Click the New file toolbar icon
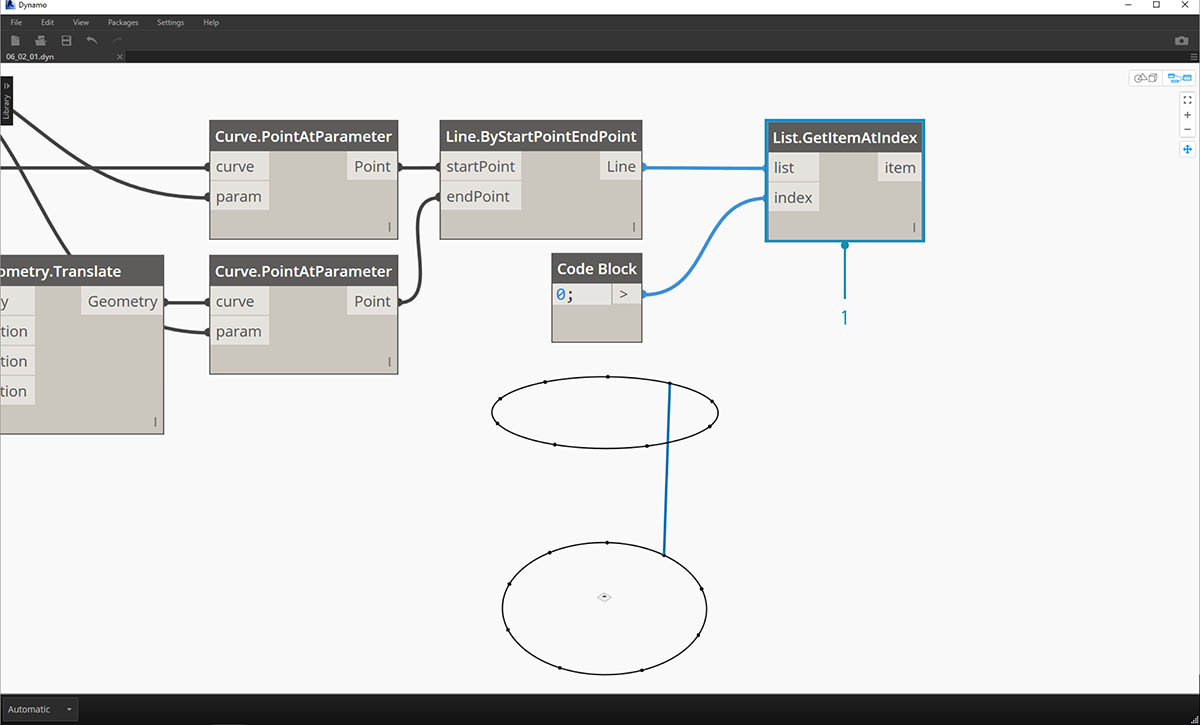 click(15, 41)
